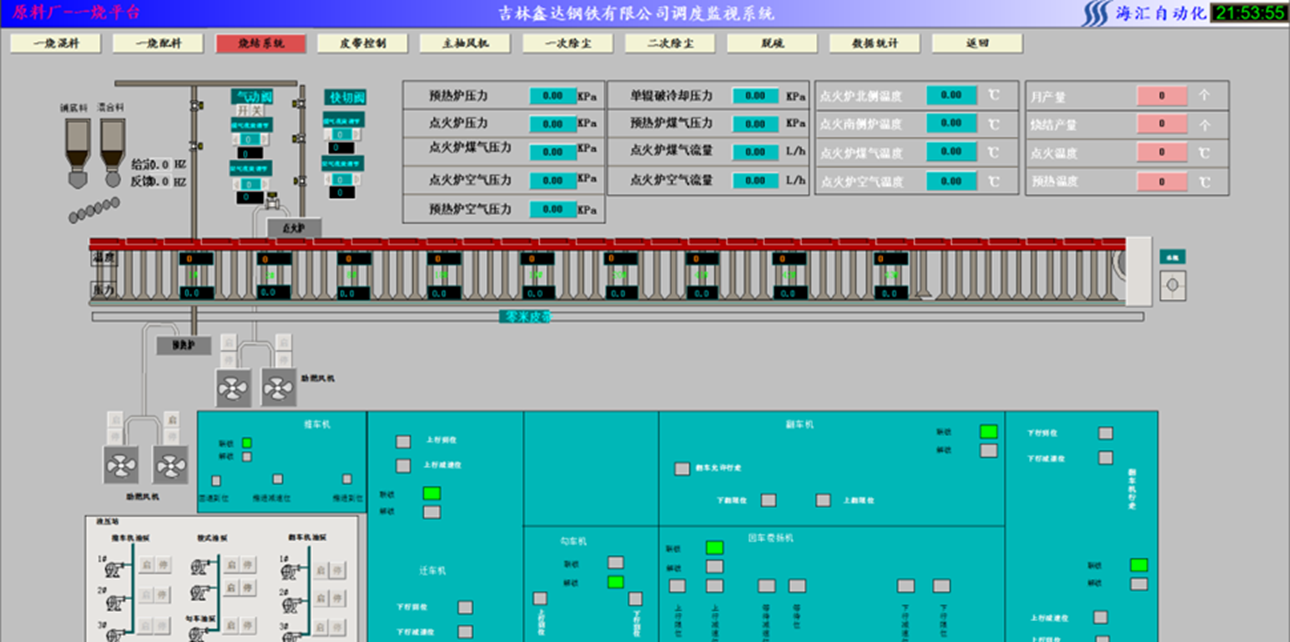Click the 1# pump icon under 翻车机油泵

click(291, 570)
